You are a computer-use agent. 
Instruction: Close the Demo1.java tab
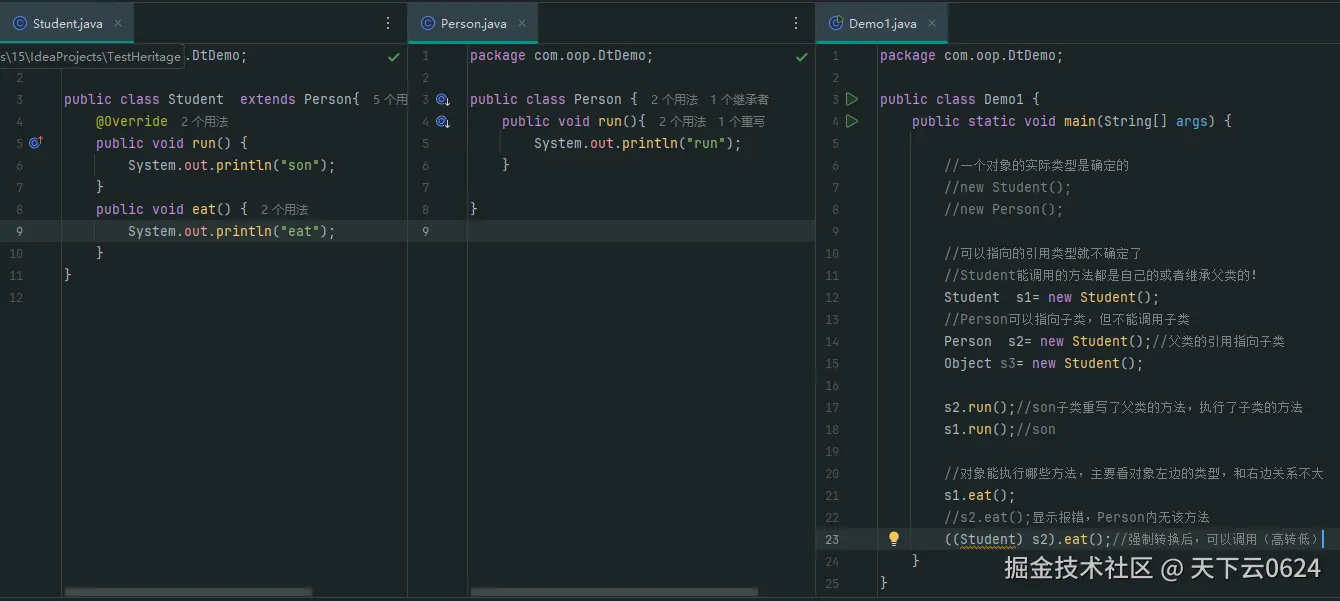pyautogui.click(x=932, y=23)
